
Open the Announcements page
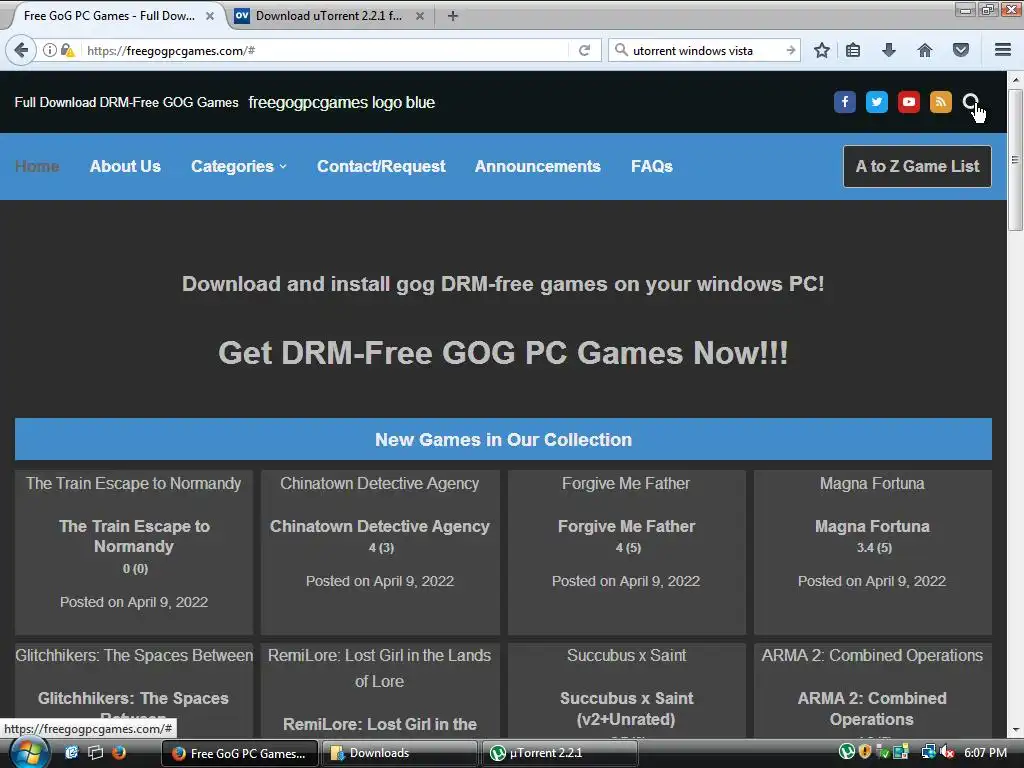pyautogui.click(x=537, y=167)
